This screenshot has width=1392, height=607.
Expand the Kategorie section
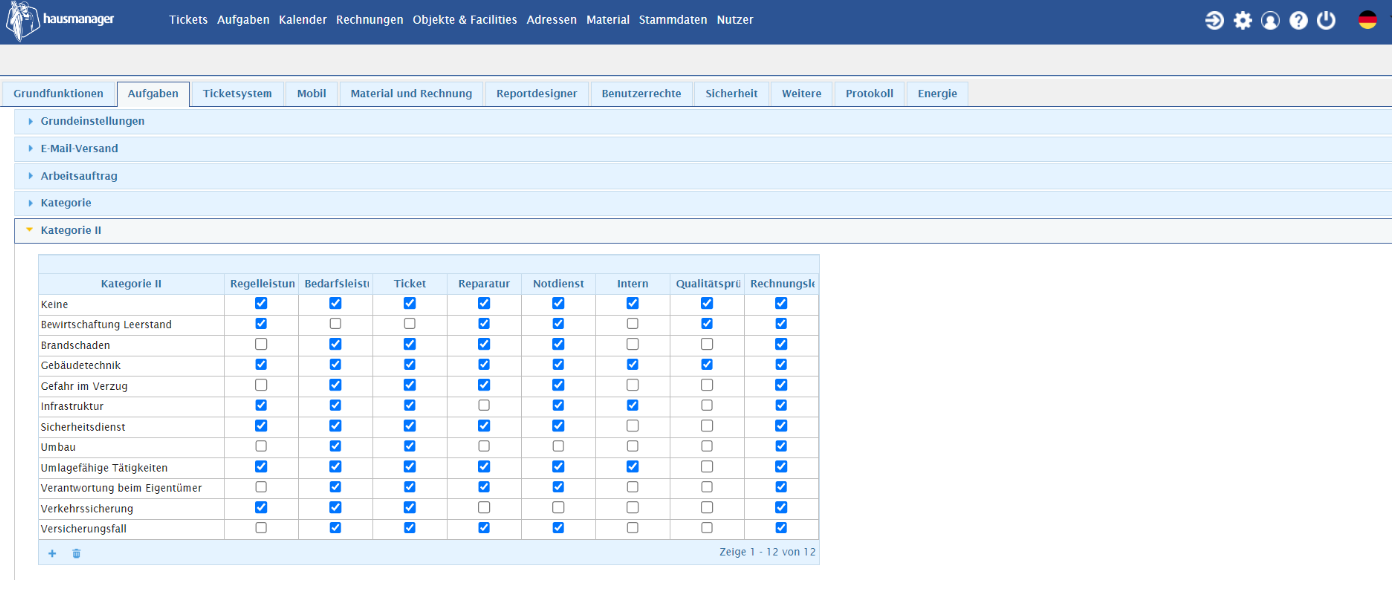point(703,203)
